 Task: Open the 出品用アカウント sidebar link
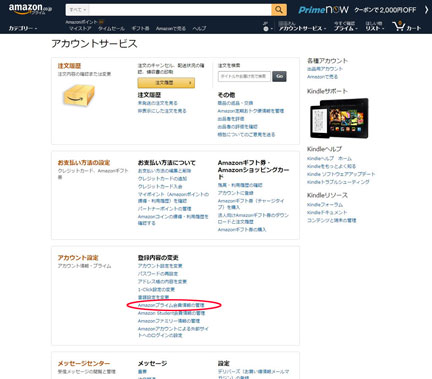(x=325, y=69)
